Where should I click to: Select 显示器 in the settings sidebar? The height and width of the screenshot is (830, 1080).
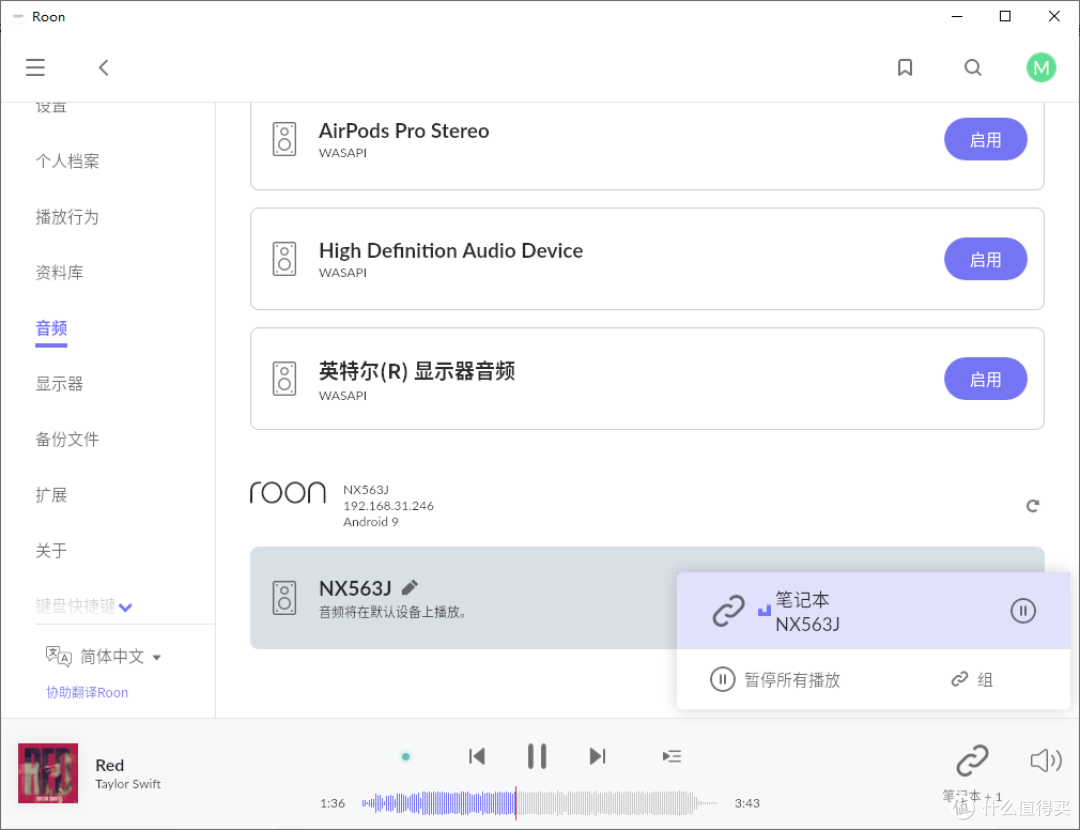coord(60,384)
